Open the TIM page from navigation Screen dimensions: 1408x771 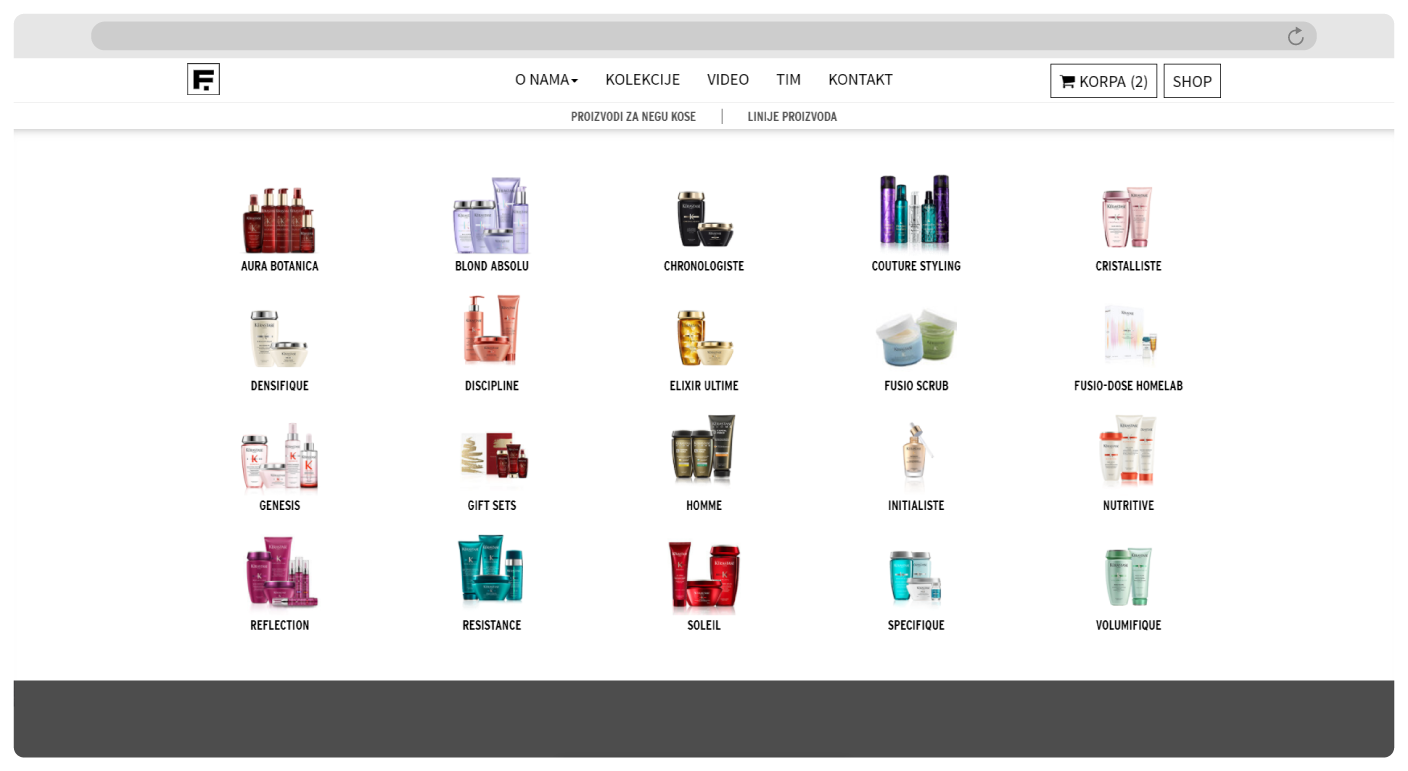coord(788,79)
